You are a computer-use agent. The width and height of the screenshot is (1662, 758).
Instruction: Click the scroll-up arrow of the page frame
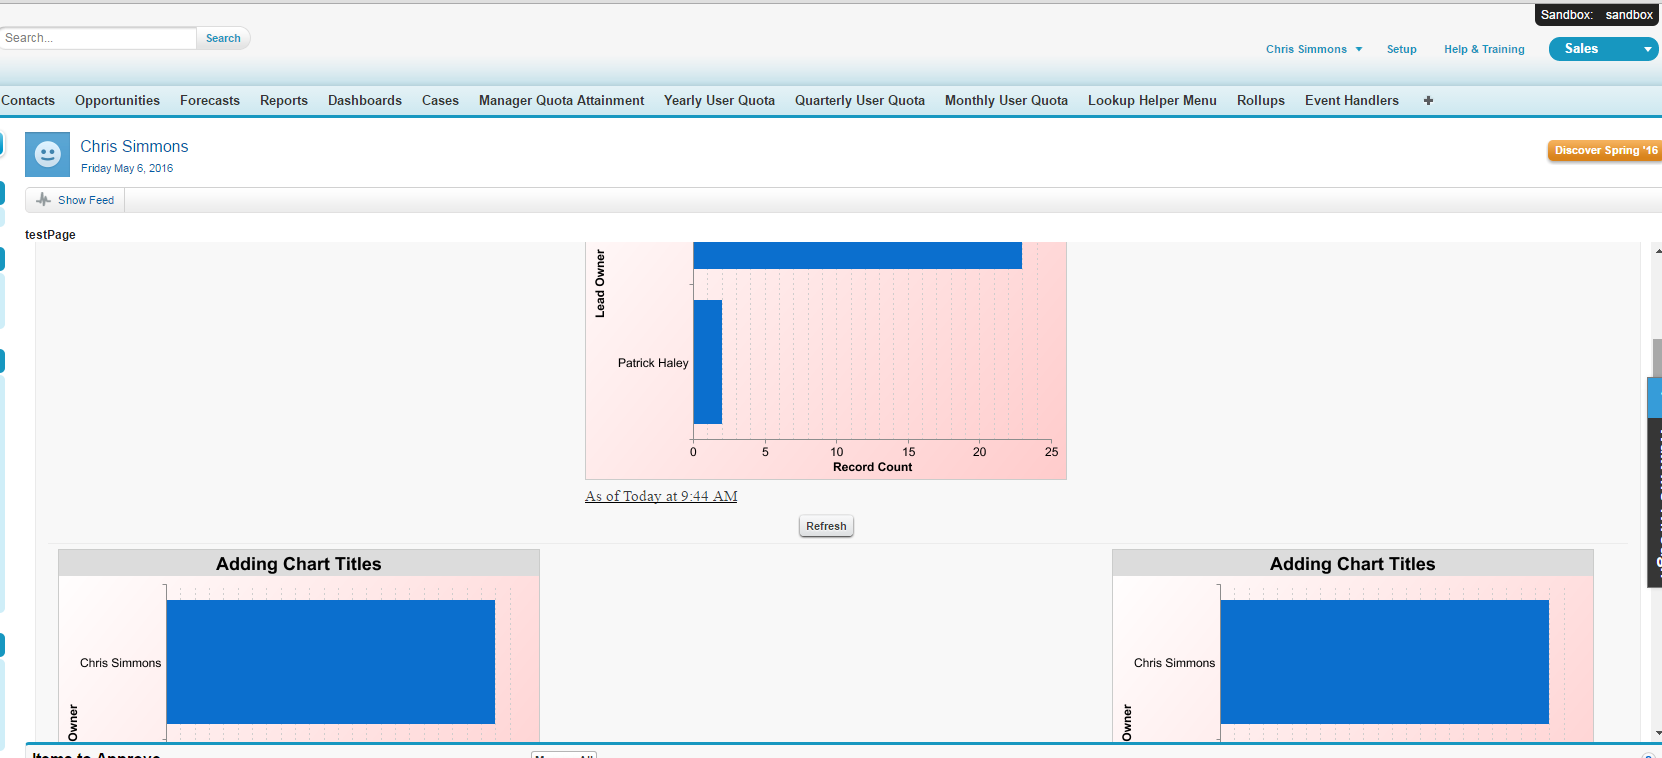1657,251
